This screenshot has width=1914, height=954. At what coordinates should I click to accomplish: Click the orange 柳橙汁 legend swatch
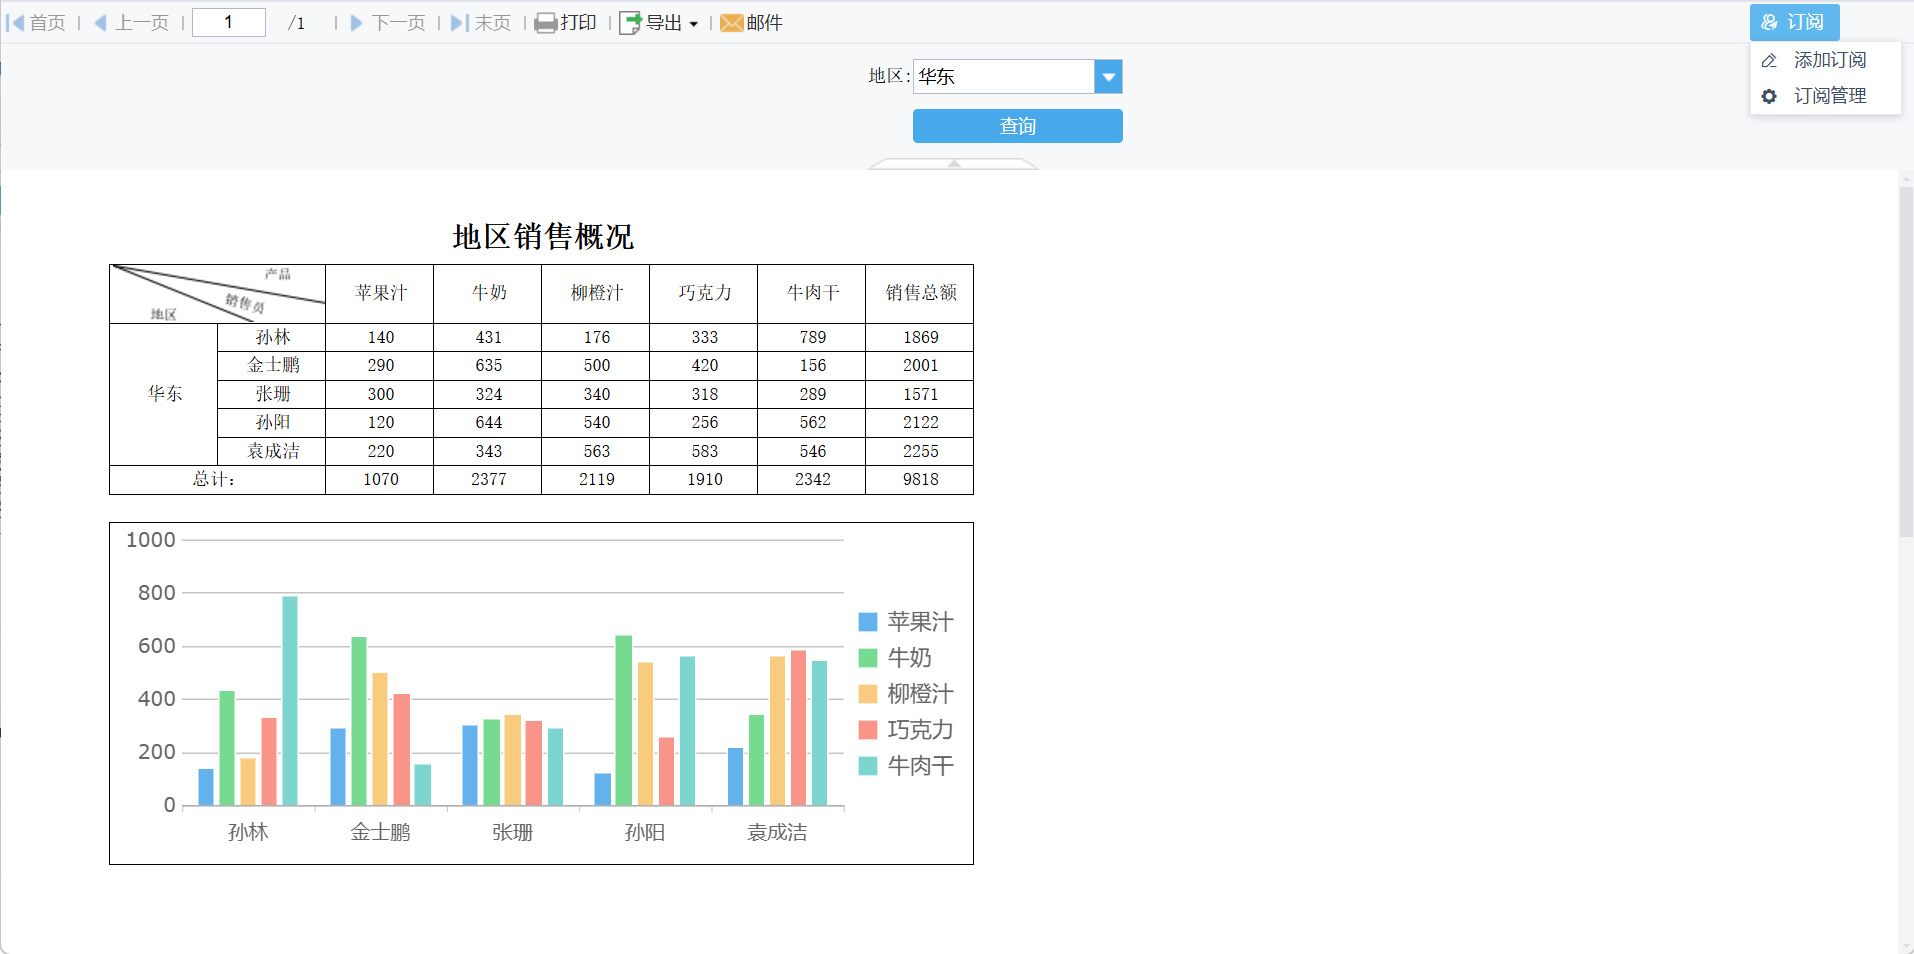(x=868, y=694)
